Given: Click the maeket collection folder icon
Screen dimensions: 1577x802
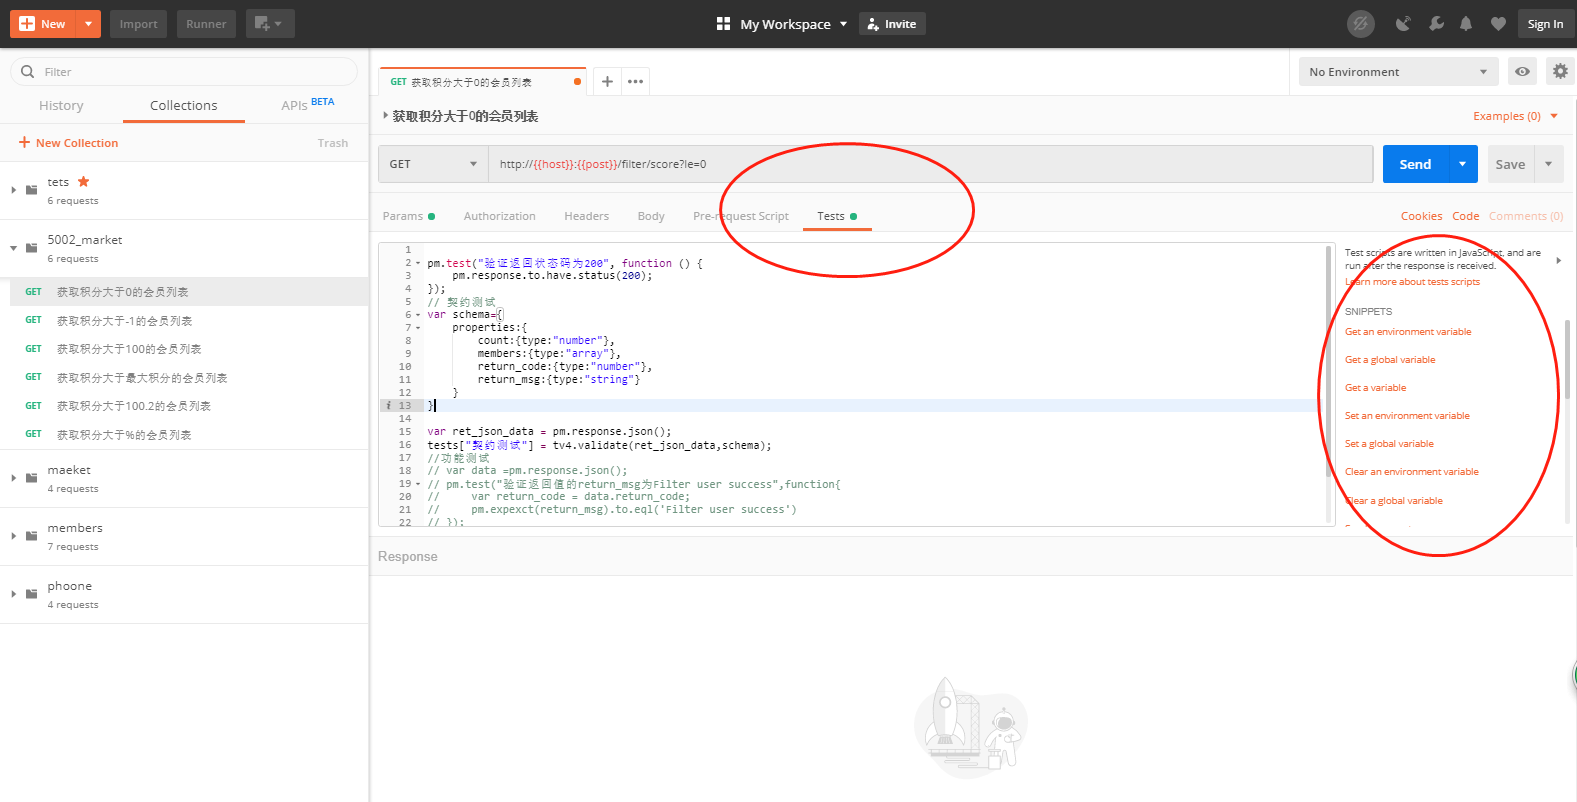Looking at the screenshot, I should (x=31, y=478).
